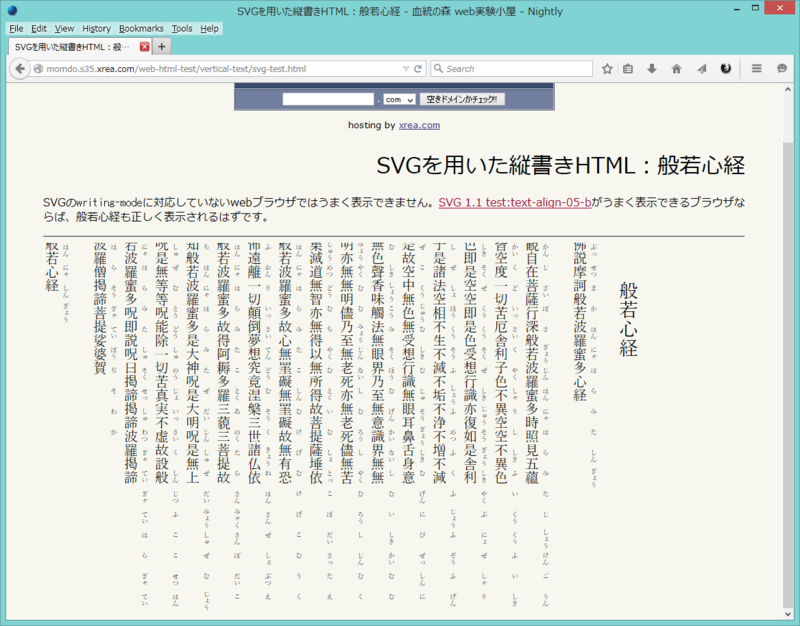Image resolution: width=800 pixels, height=626 pixels.
Task: Click the domain name input field
Action: pos(328,99)
